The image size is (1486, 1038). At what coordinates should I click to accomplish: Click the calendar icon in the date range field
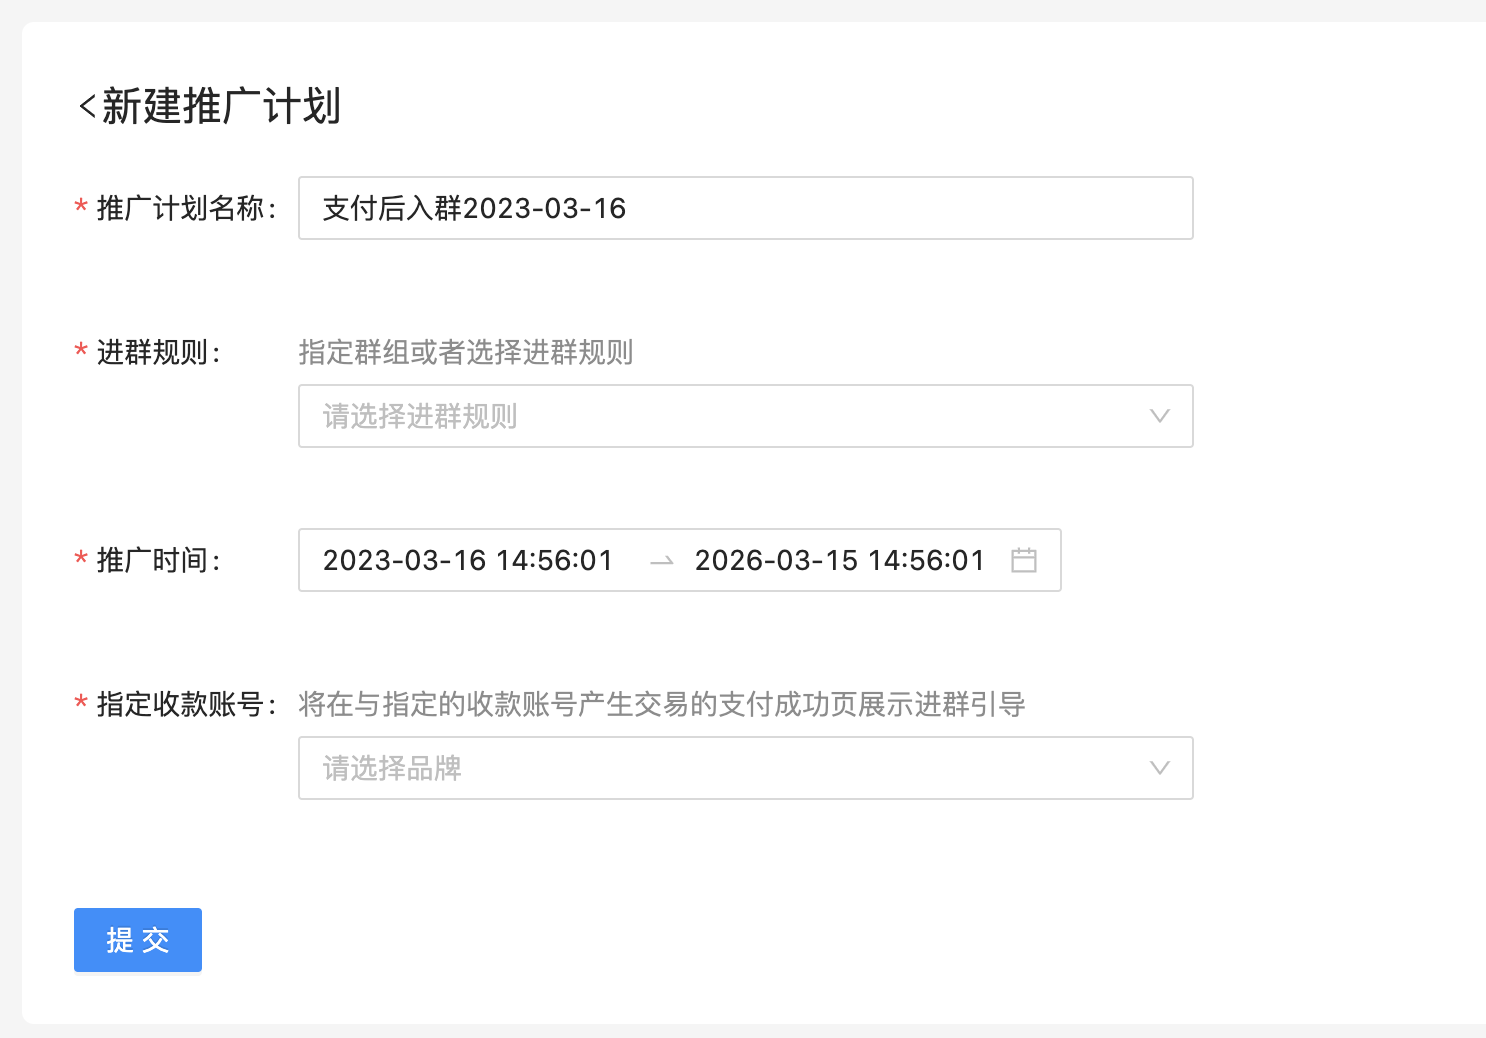pyautogui.click(x=1023, y=560)
